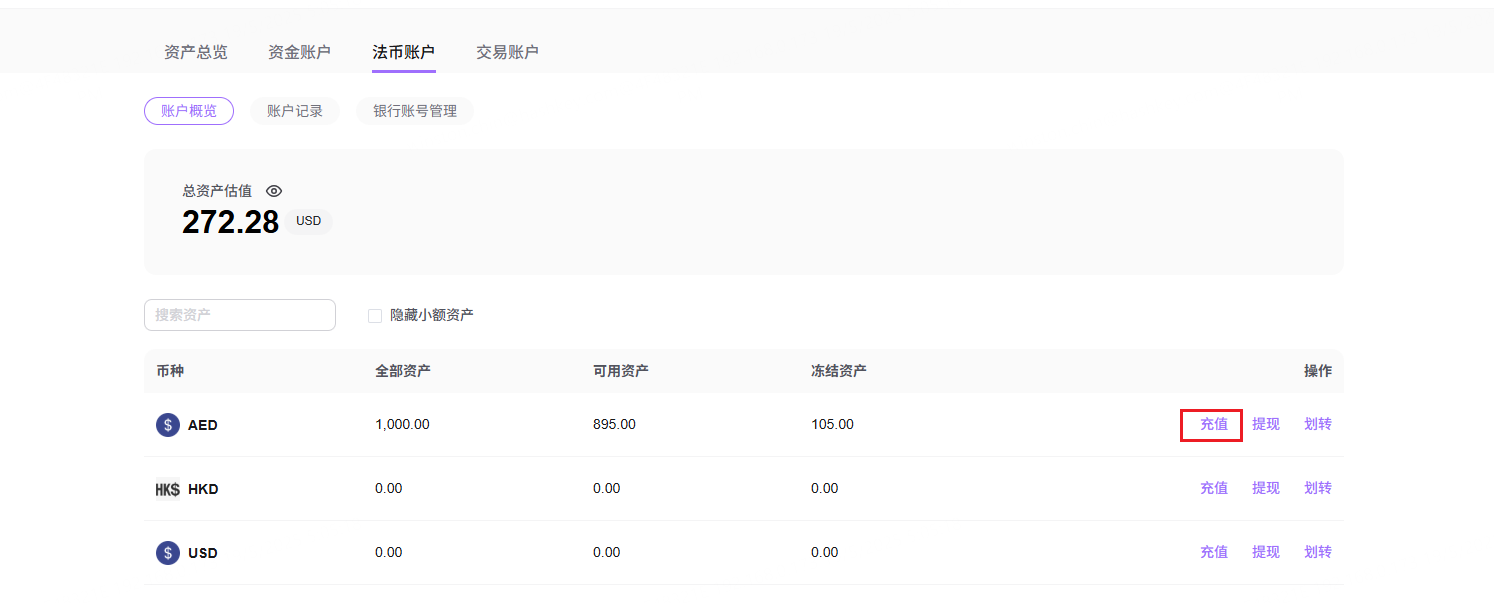Open the 交易账户 tab
Viewport: 1494px width, 603px height.
507,52
